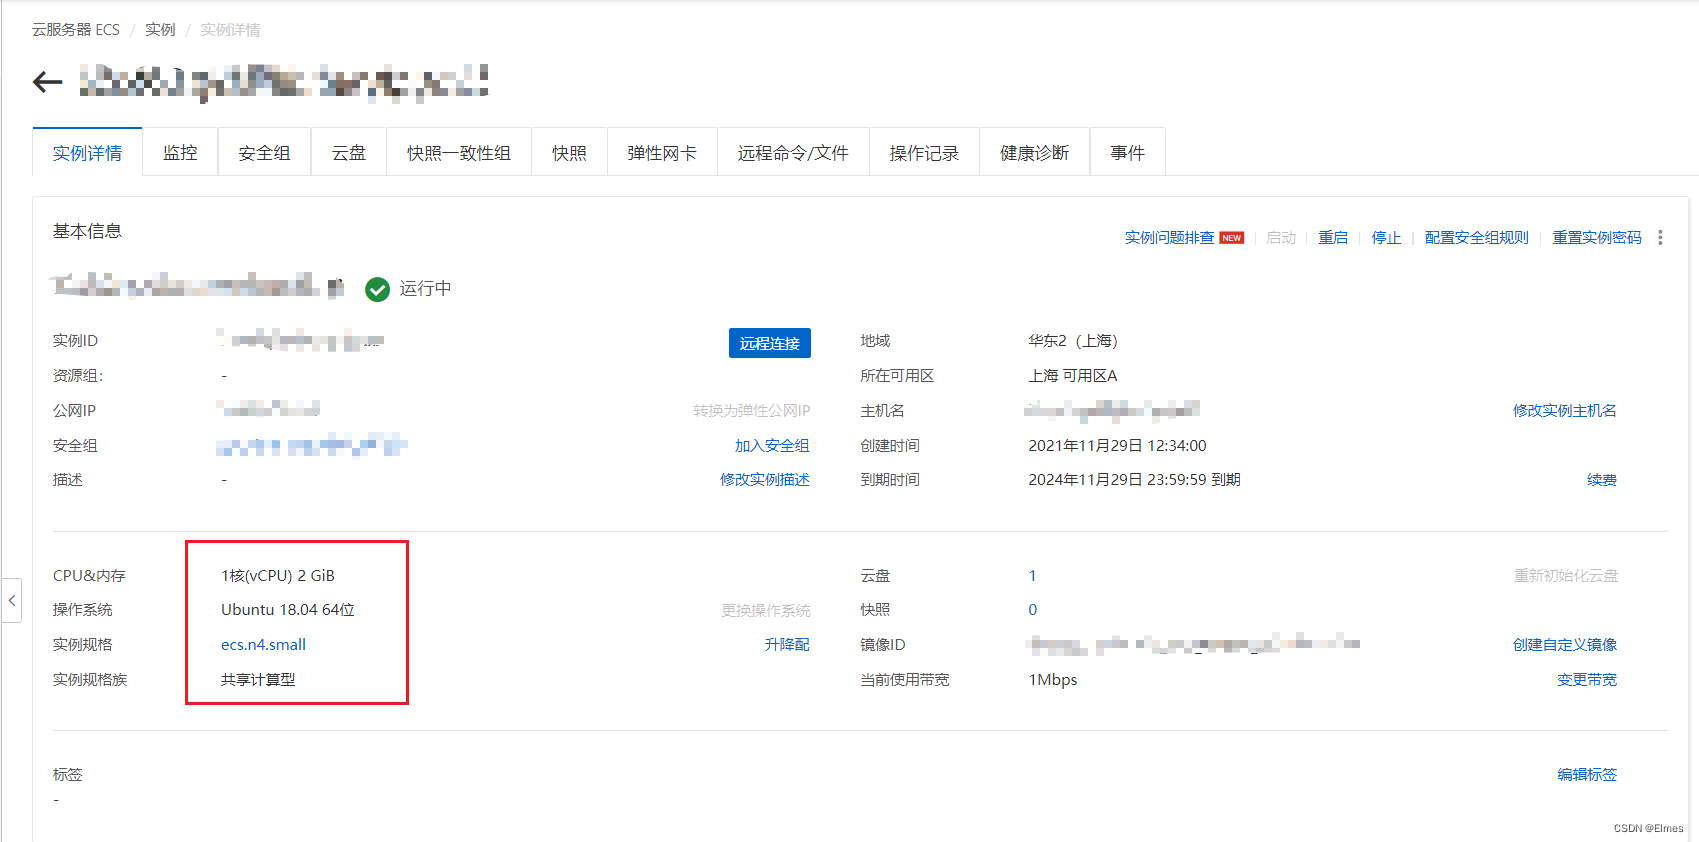Expand the collapsed left sidebar handle

click(11, 600)
